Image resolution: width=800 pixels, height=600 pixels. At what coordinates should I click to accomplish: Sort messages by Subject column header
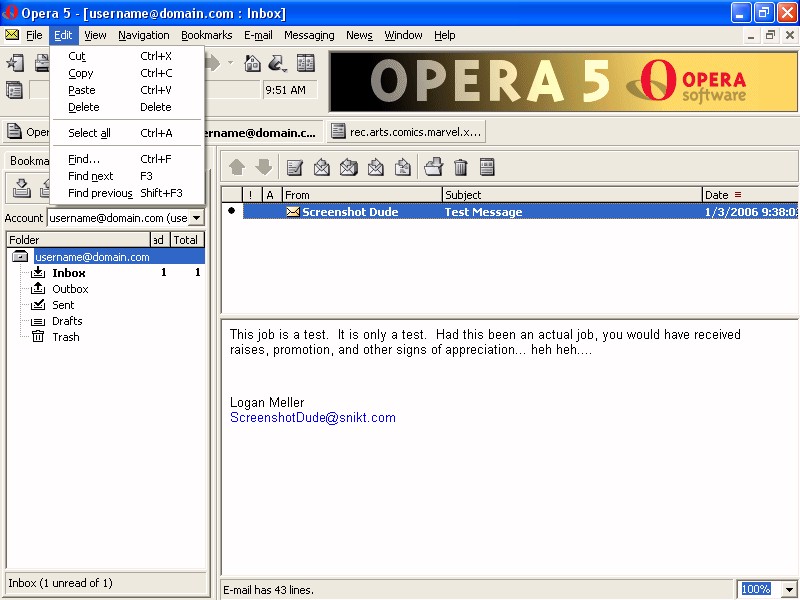click(x=572, y=194)
